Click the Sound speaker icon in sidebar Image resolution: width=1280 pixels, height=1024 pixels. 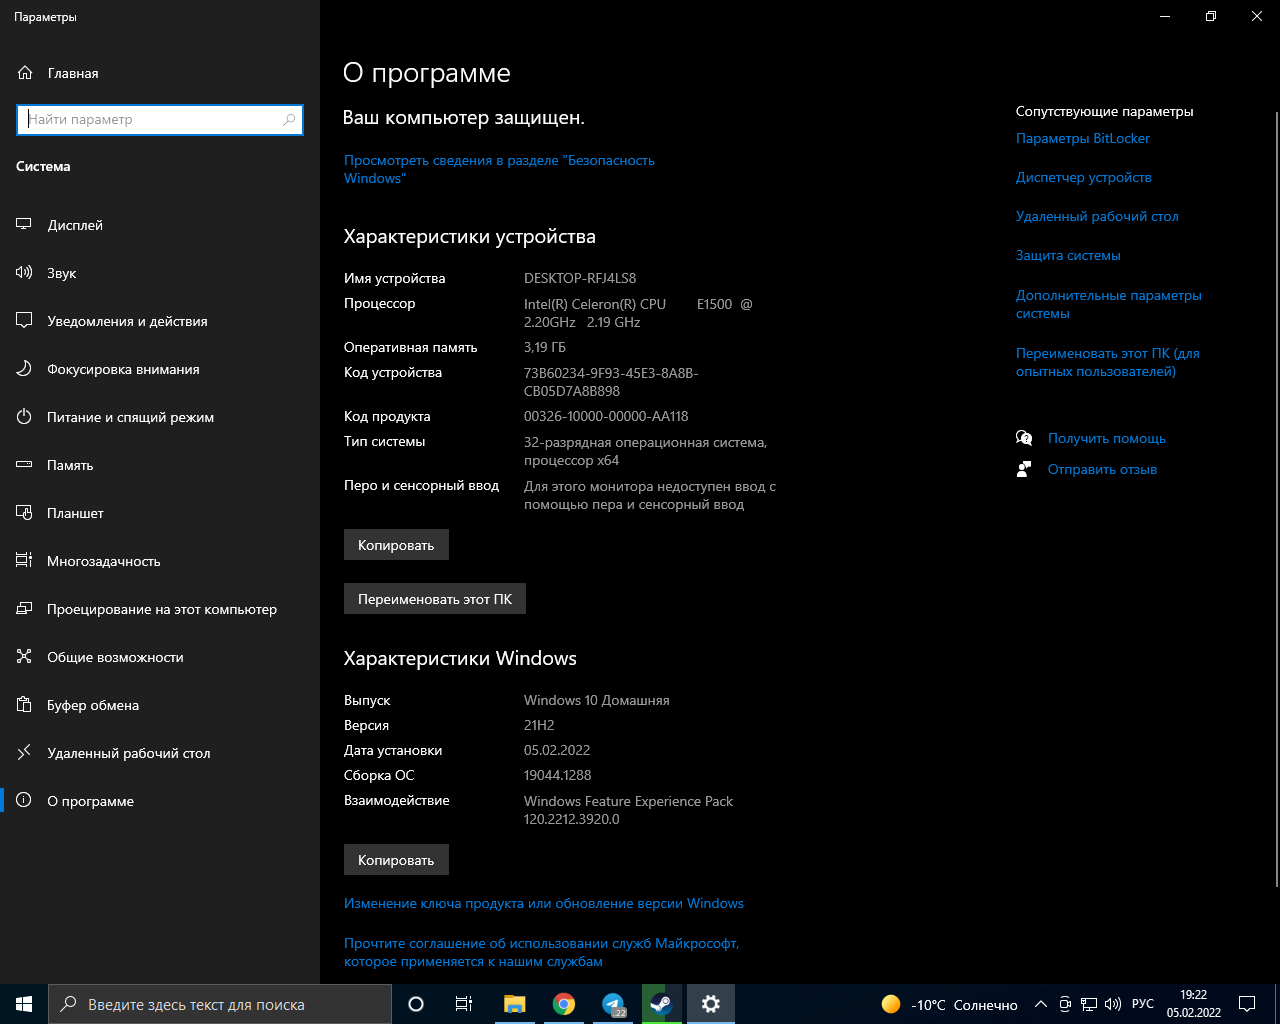[x=24, y=273]
